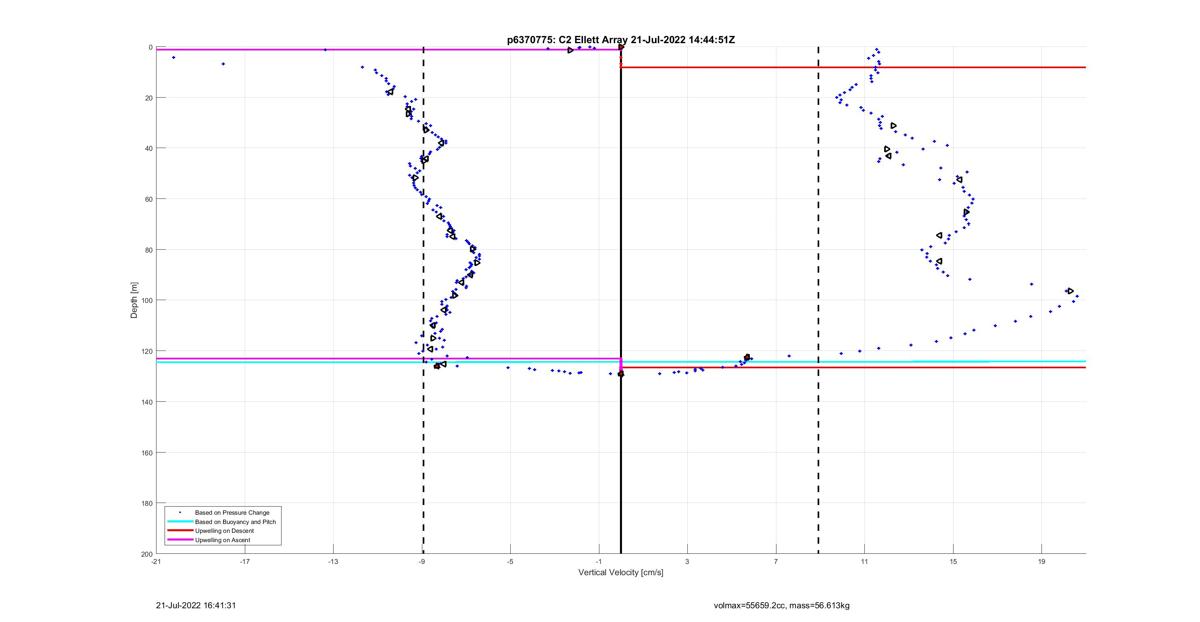Viewport: 1200px width, 622px height.
Task: Click the x-axis tick label '-9'
Action: click(421, 561)
